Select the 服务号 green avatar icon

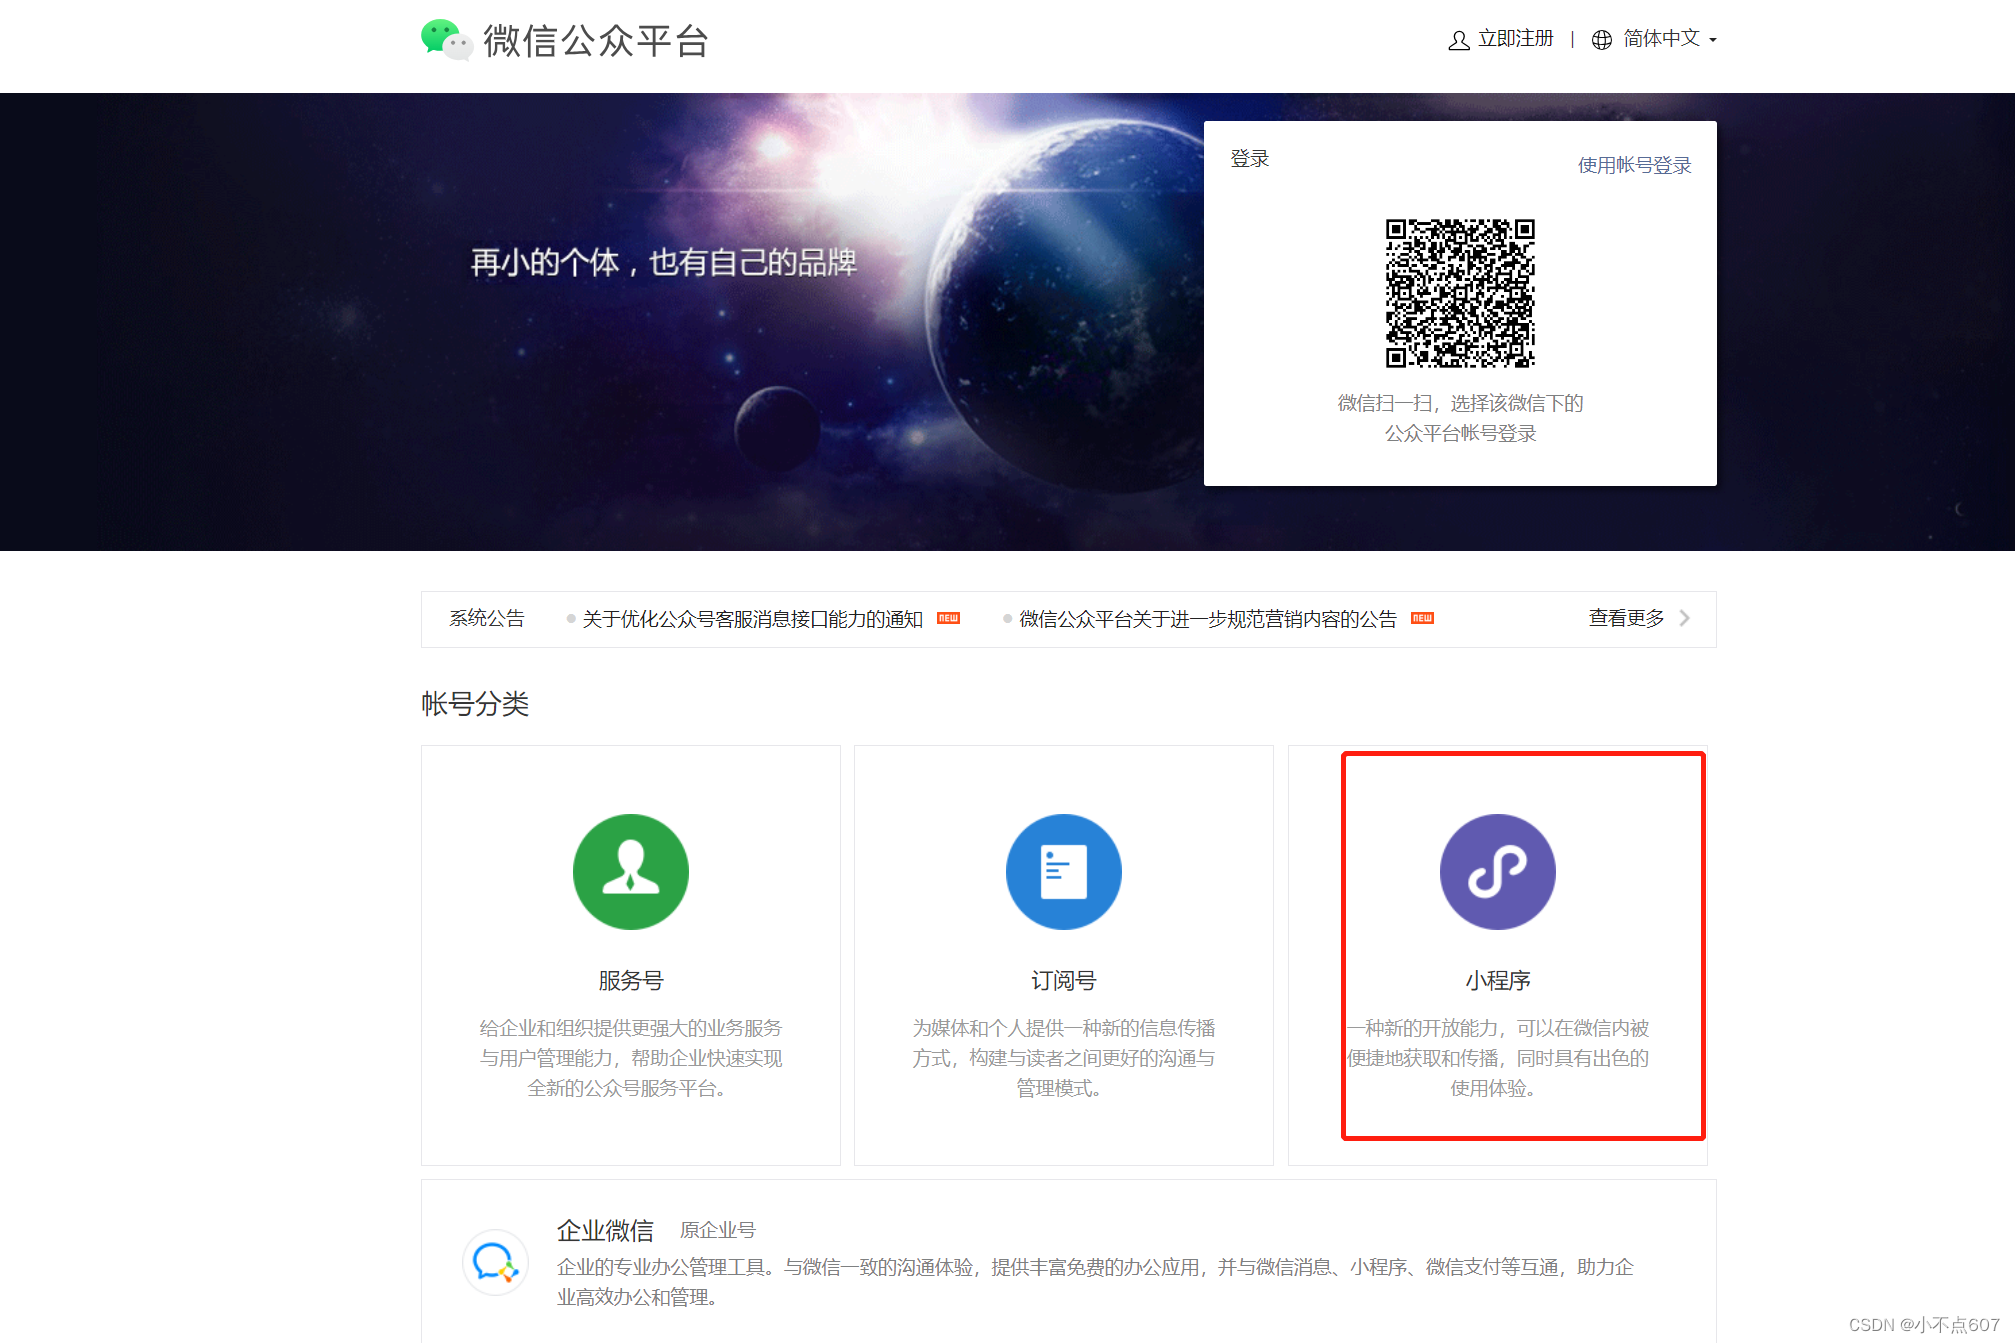tap(630, 871)
